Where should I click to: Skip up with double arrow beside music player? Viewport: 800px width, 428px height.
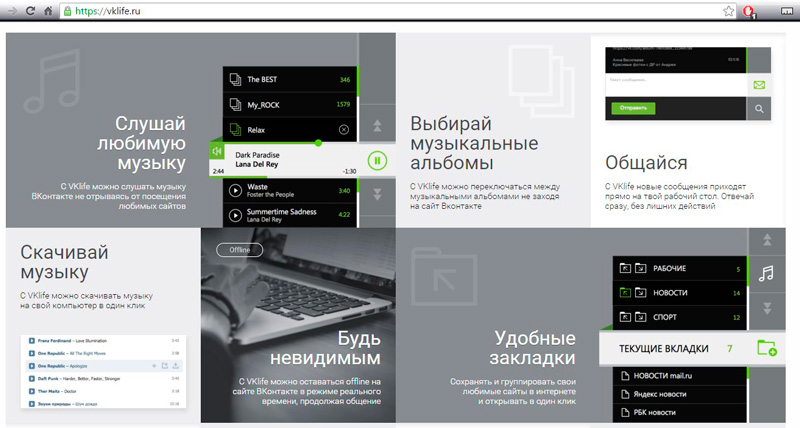pyautogui.click(x=377, y=125)
